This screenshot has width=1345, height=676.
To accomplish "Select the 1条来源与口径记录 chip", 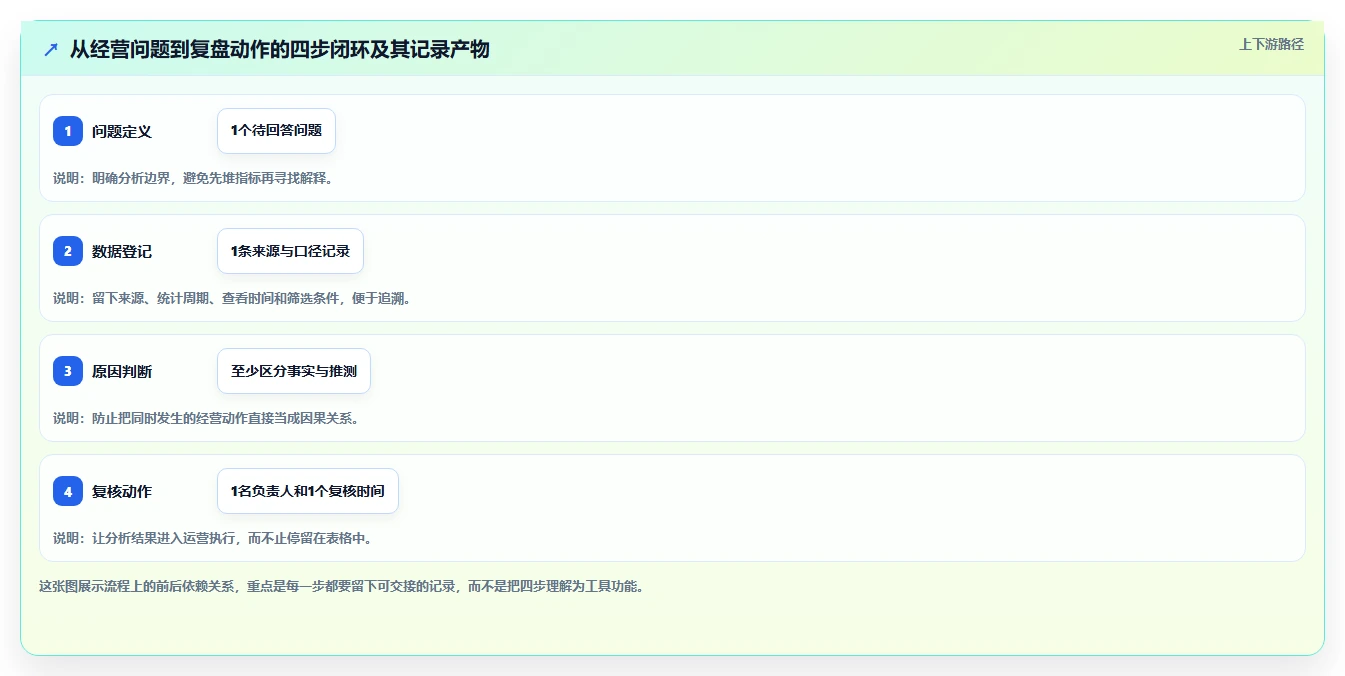I will (290, 251).
